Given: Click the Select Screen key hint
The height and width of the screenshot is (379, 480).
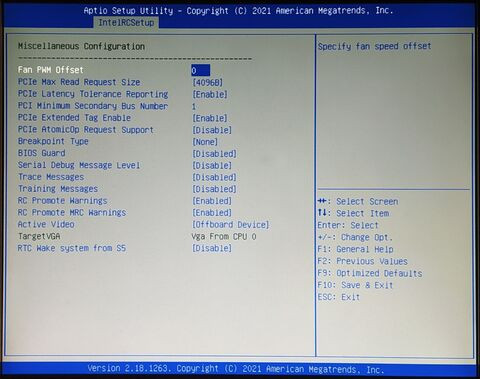Looking at the screenshot, I should [358, 201].
